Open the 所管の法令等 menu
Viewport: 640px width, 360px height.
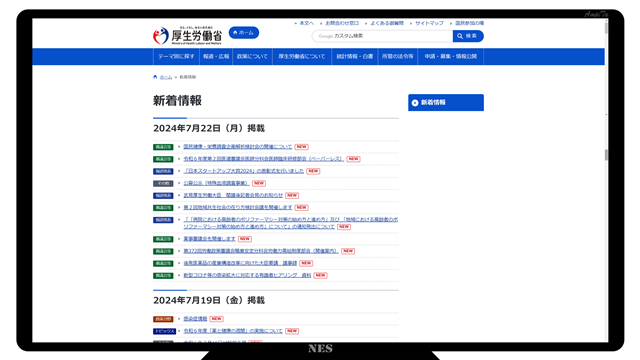click(x=398, y=56)
